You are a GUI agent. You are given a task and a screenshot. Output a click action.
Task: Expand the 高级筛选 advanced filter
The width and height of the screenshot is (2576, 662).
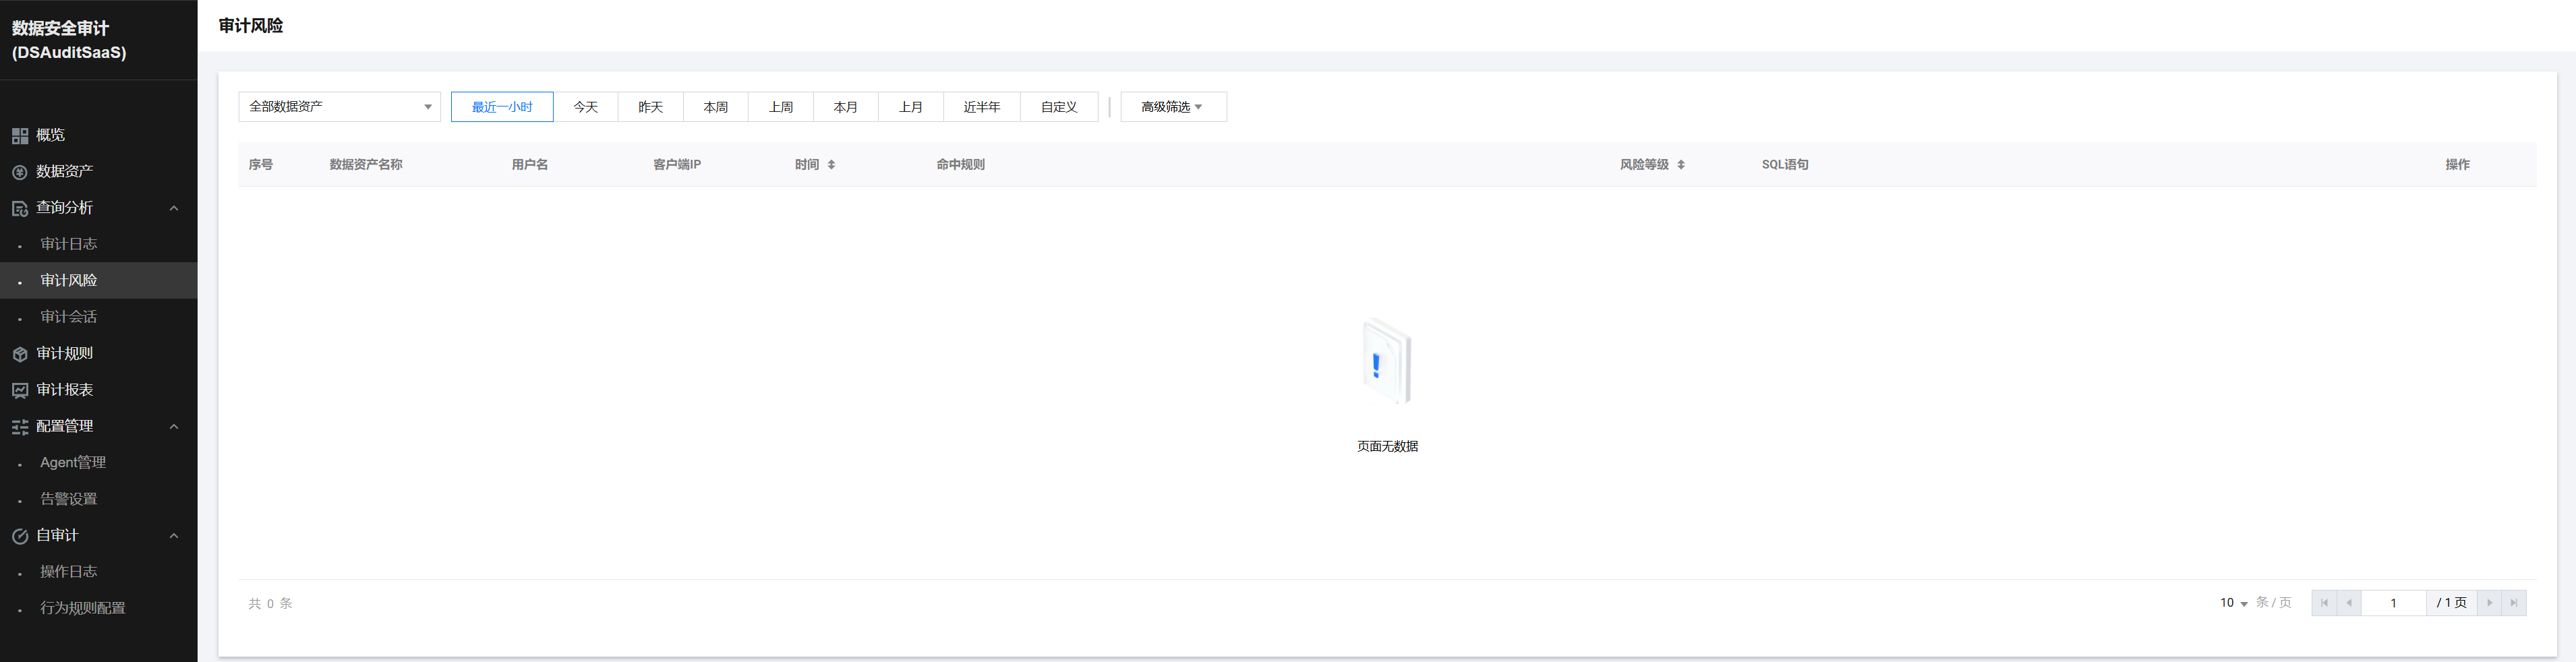1172,107
